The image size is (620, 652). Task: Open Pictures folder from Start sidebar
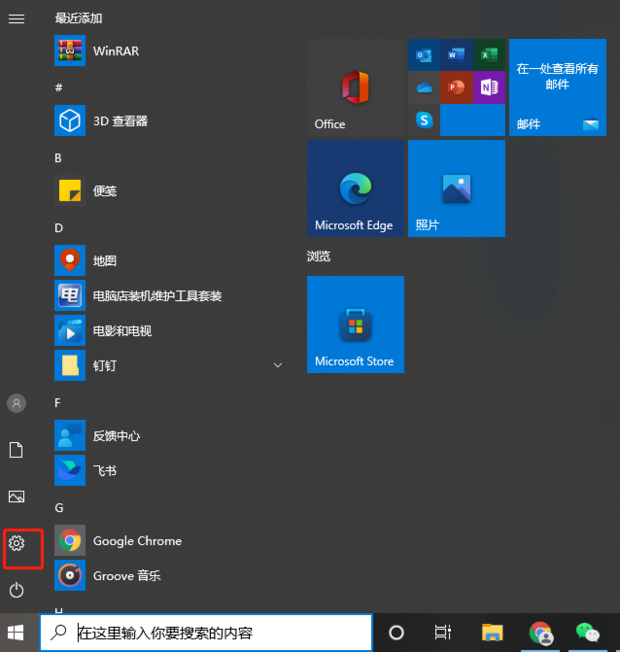17,496
